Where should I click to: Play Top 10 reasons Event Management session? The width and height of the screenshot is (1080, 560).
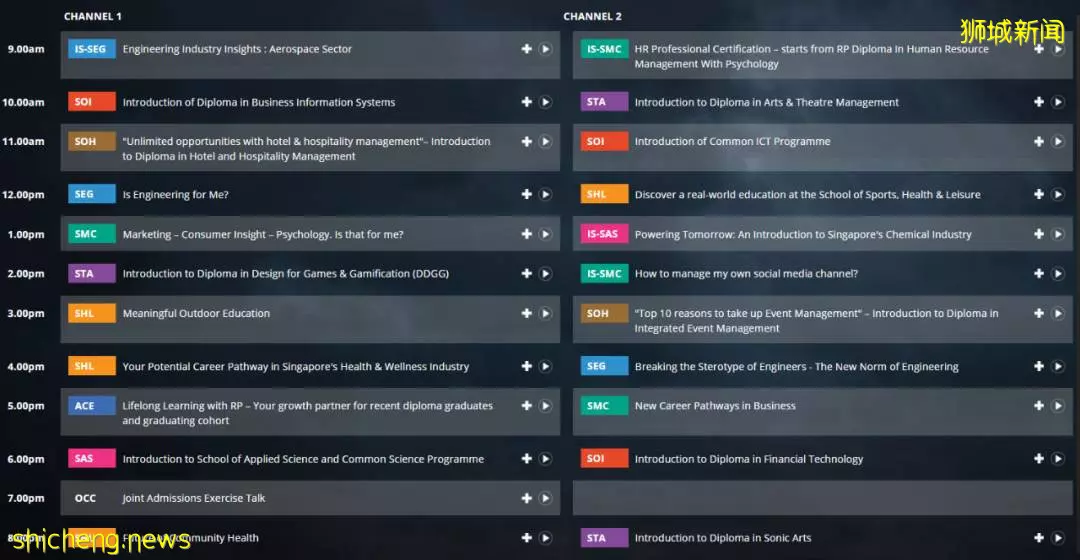1058,313
